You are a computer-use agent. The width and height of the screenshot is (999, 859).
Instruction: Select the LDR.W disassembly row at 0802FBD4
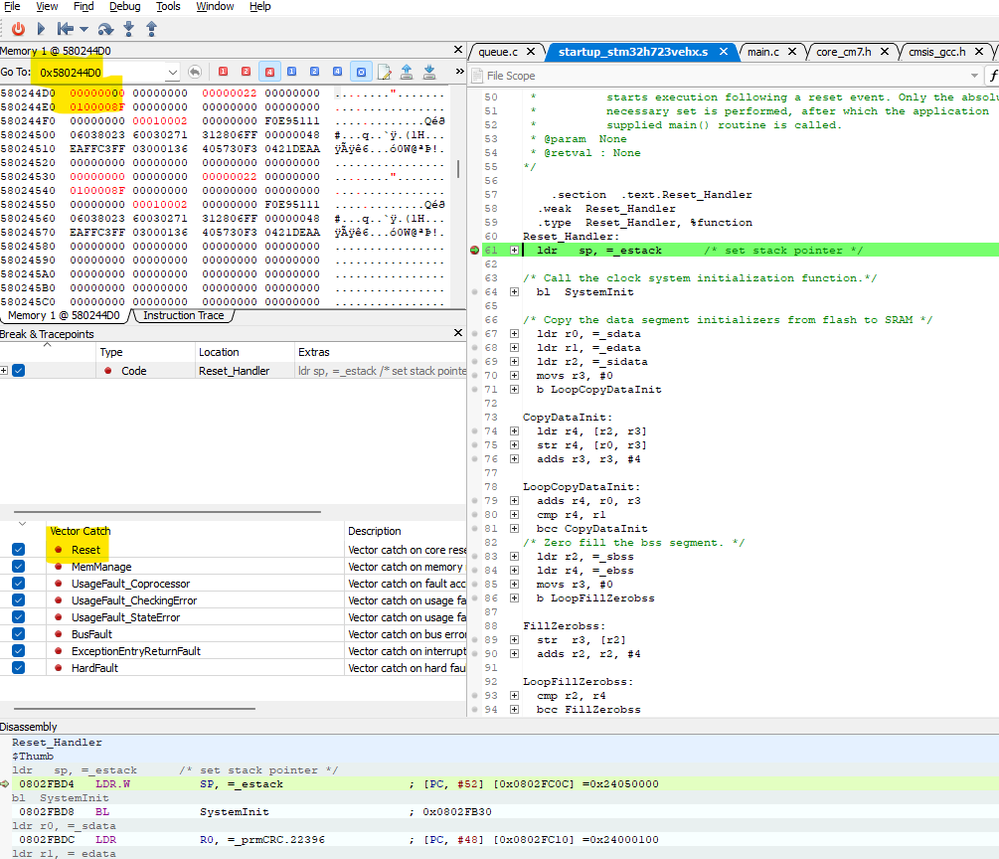pos(500,784)
